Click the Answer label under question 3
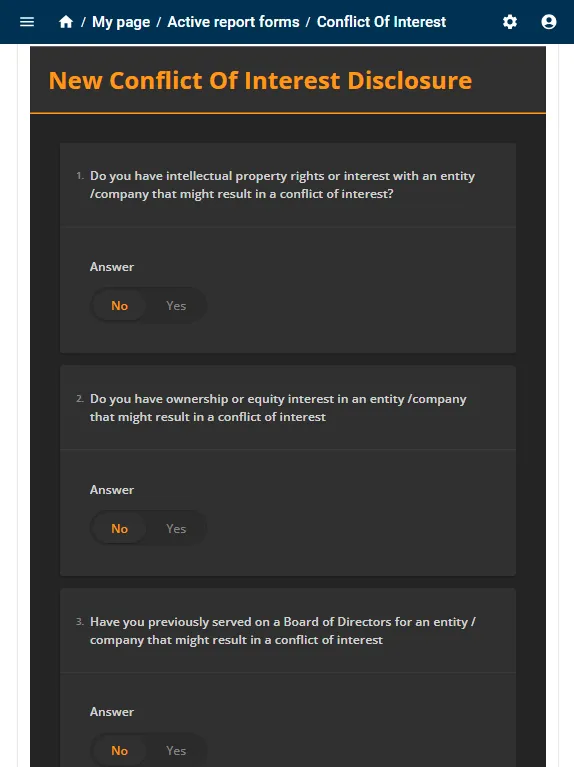574x767 pixels. 112,712
